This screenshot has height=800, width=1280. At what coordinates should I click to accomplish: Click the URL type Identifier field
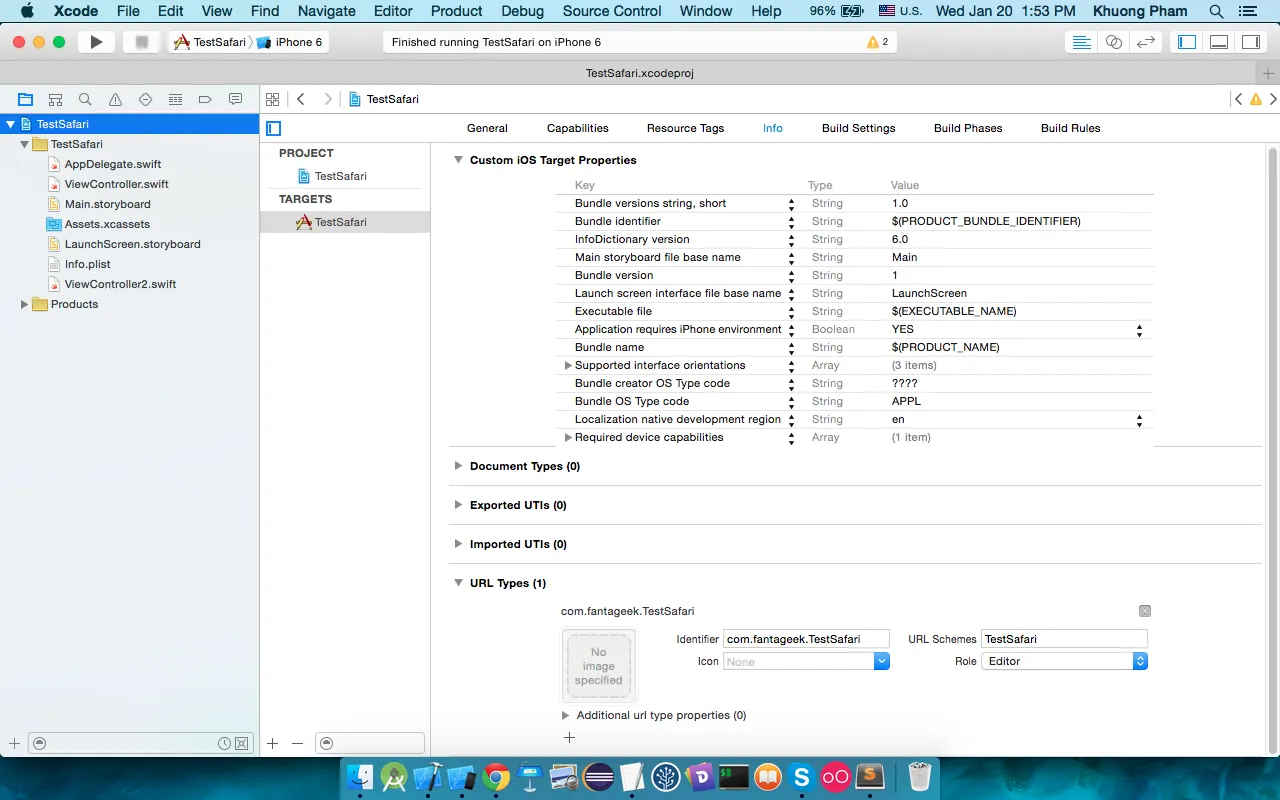806,639
